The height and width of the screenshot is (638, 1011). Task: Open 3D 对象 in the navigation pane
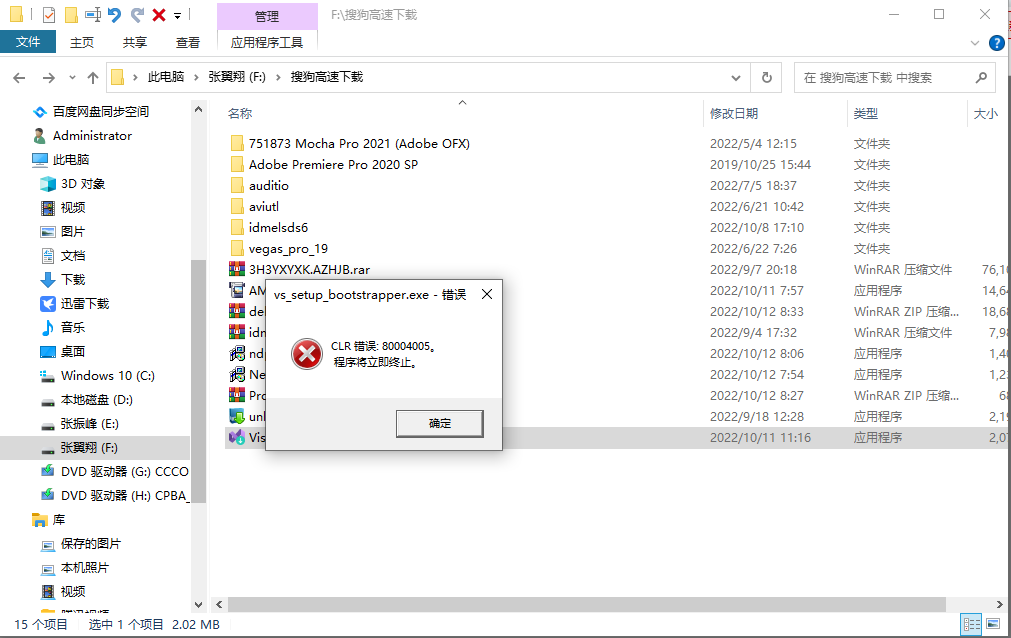(x=83, y=183)
